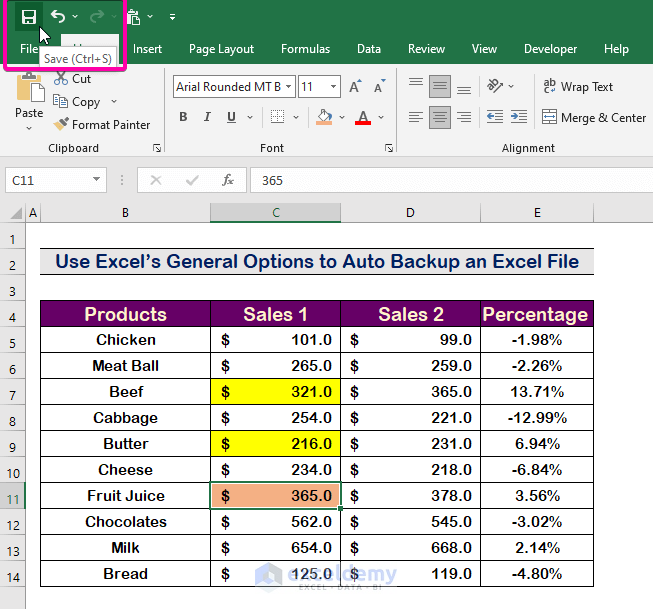Switch to the Formulas tab

point(305,49)
